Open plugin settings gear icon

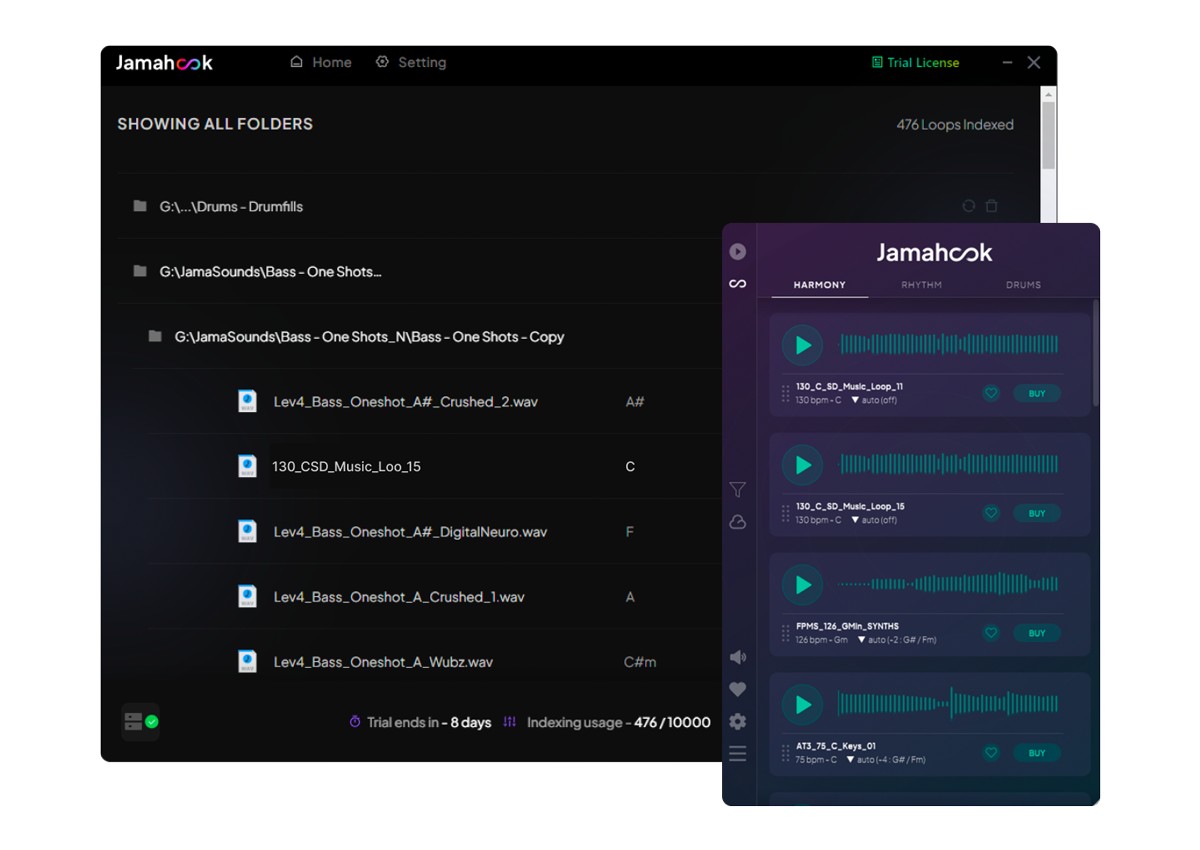(x=738, y=721)
